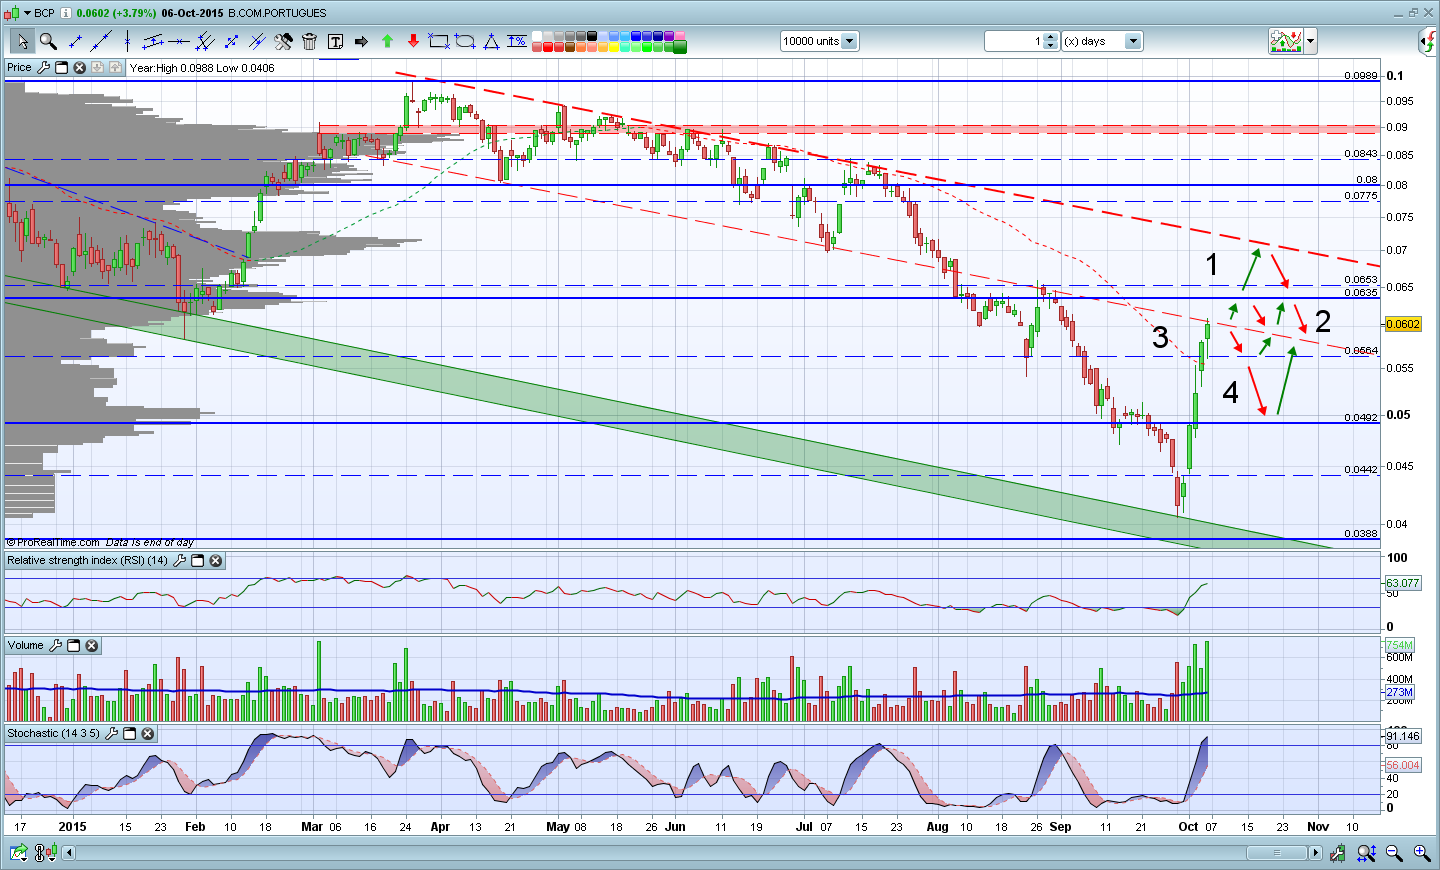Click the horizontal chart scrollbar handle

pyautogui.click(x=1276, y=853)
